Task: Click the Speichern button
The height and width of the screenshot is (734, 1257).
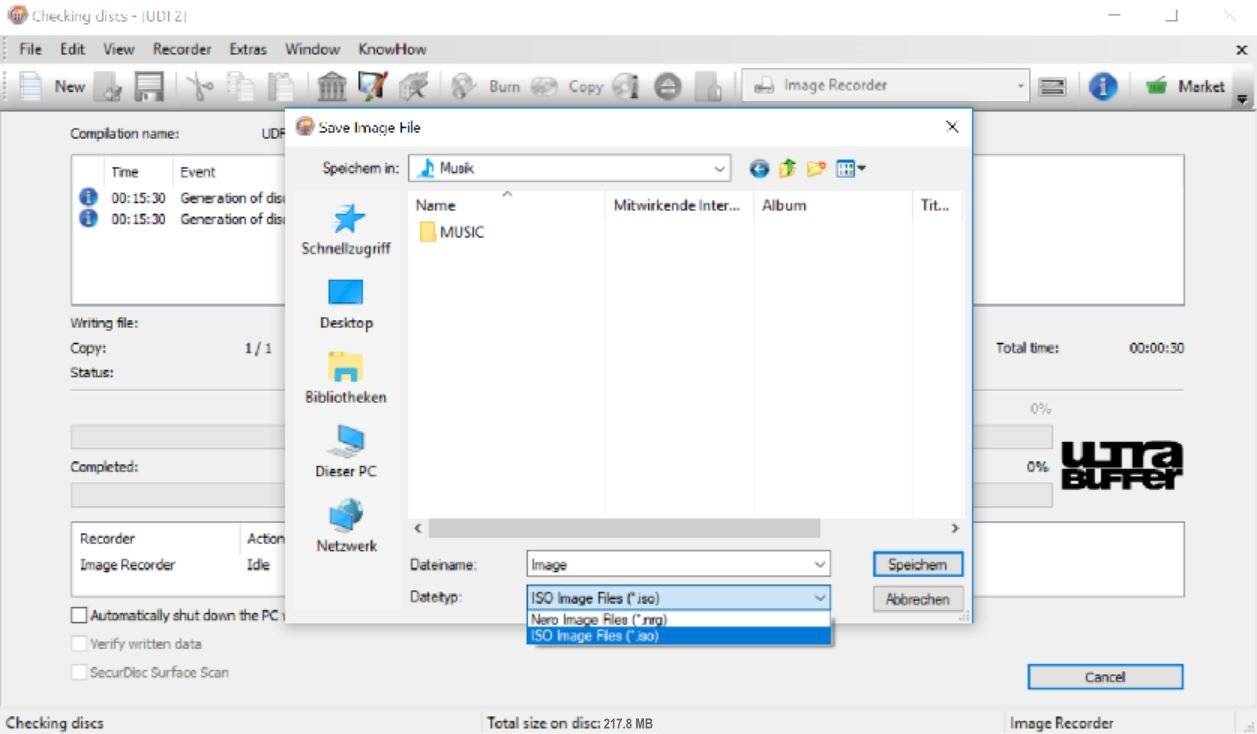Action: tap(916, 564)
